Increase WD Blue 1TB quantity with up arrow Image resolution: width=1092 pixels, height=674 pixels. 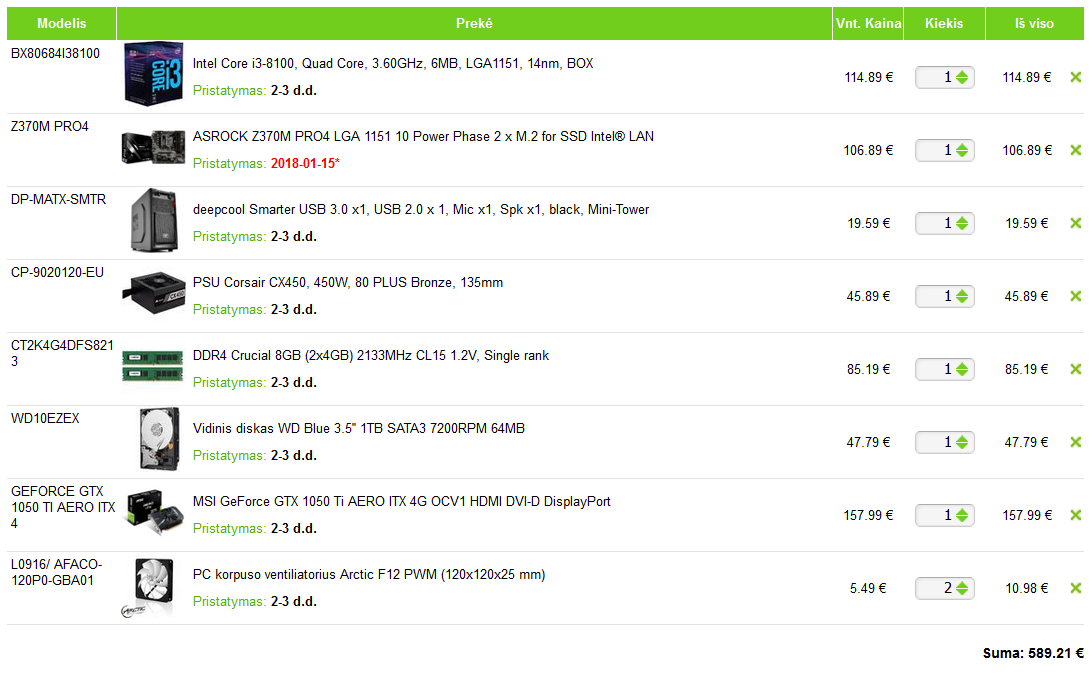tap(962, 439)
